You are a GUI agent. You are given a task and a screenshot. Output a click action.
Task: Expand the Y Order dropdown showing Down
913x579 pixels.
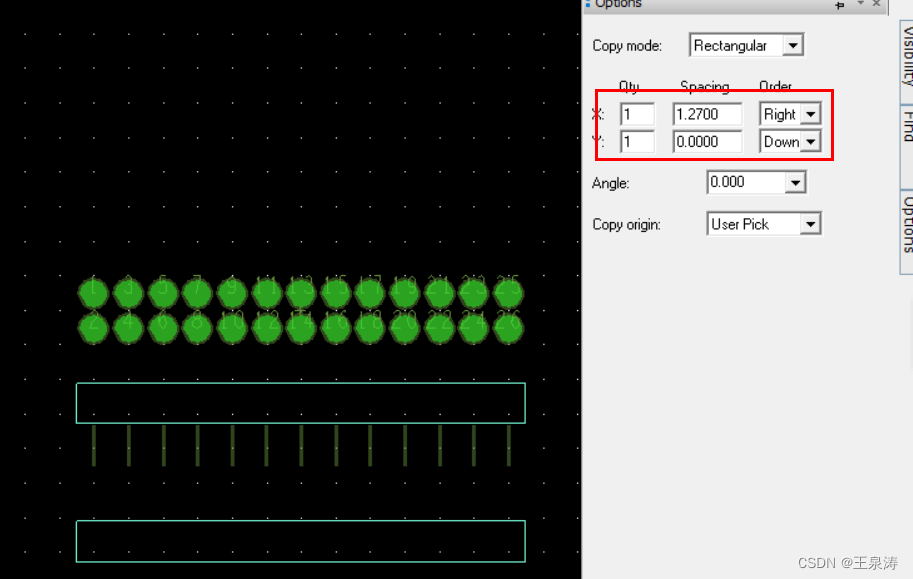(x=810, y=142)
